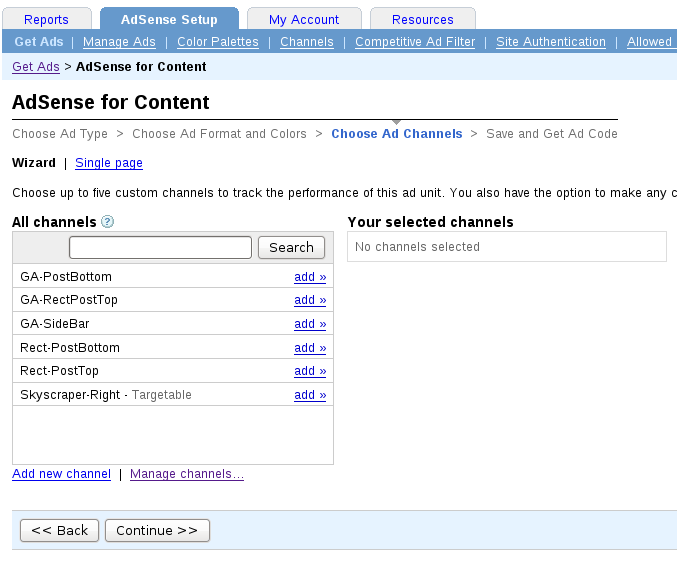Open Competitive Ad Filter link
Image resolution: width=677 pixels, height=561 pixels.
(415, 42)
